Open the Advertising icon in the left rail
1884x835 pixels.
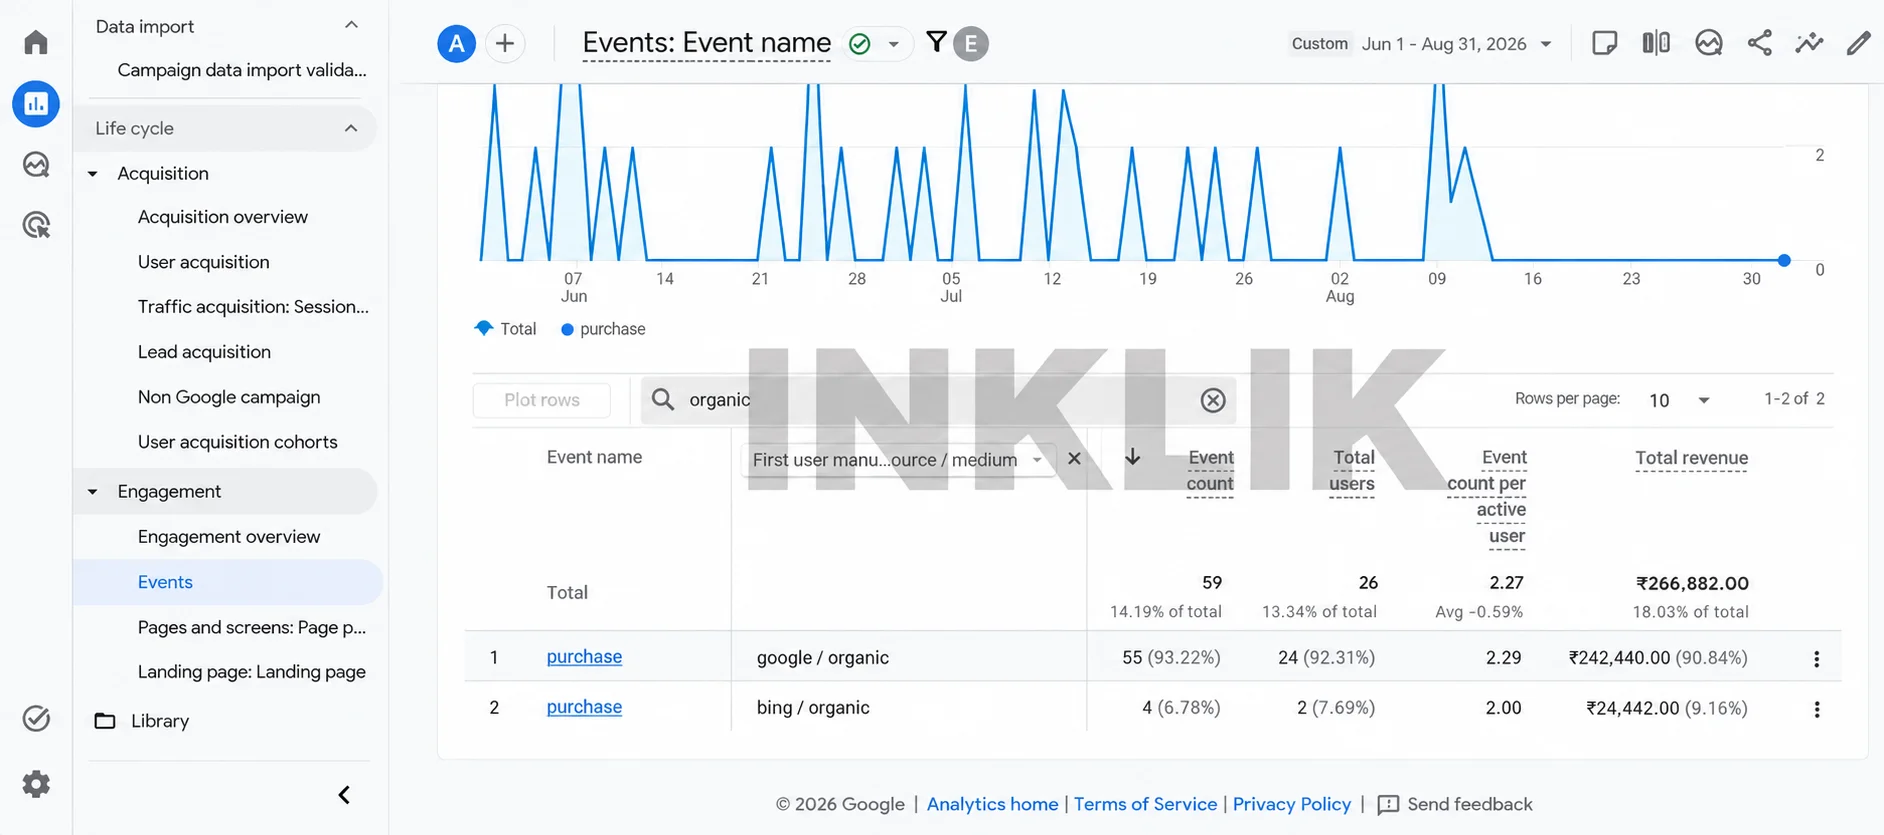click(36, 225)
